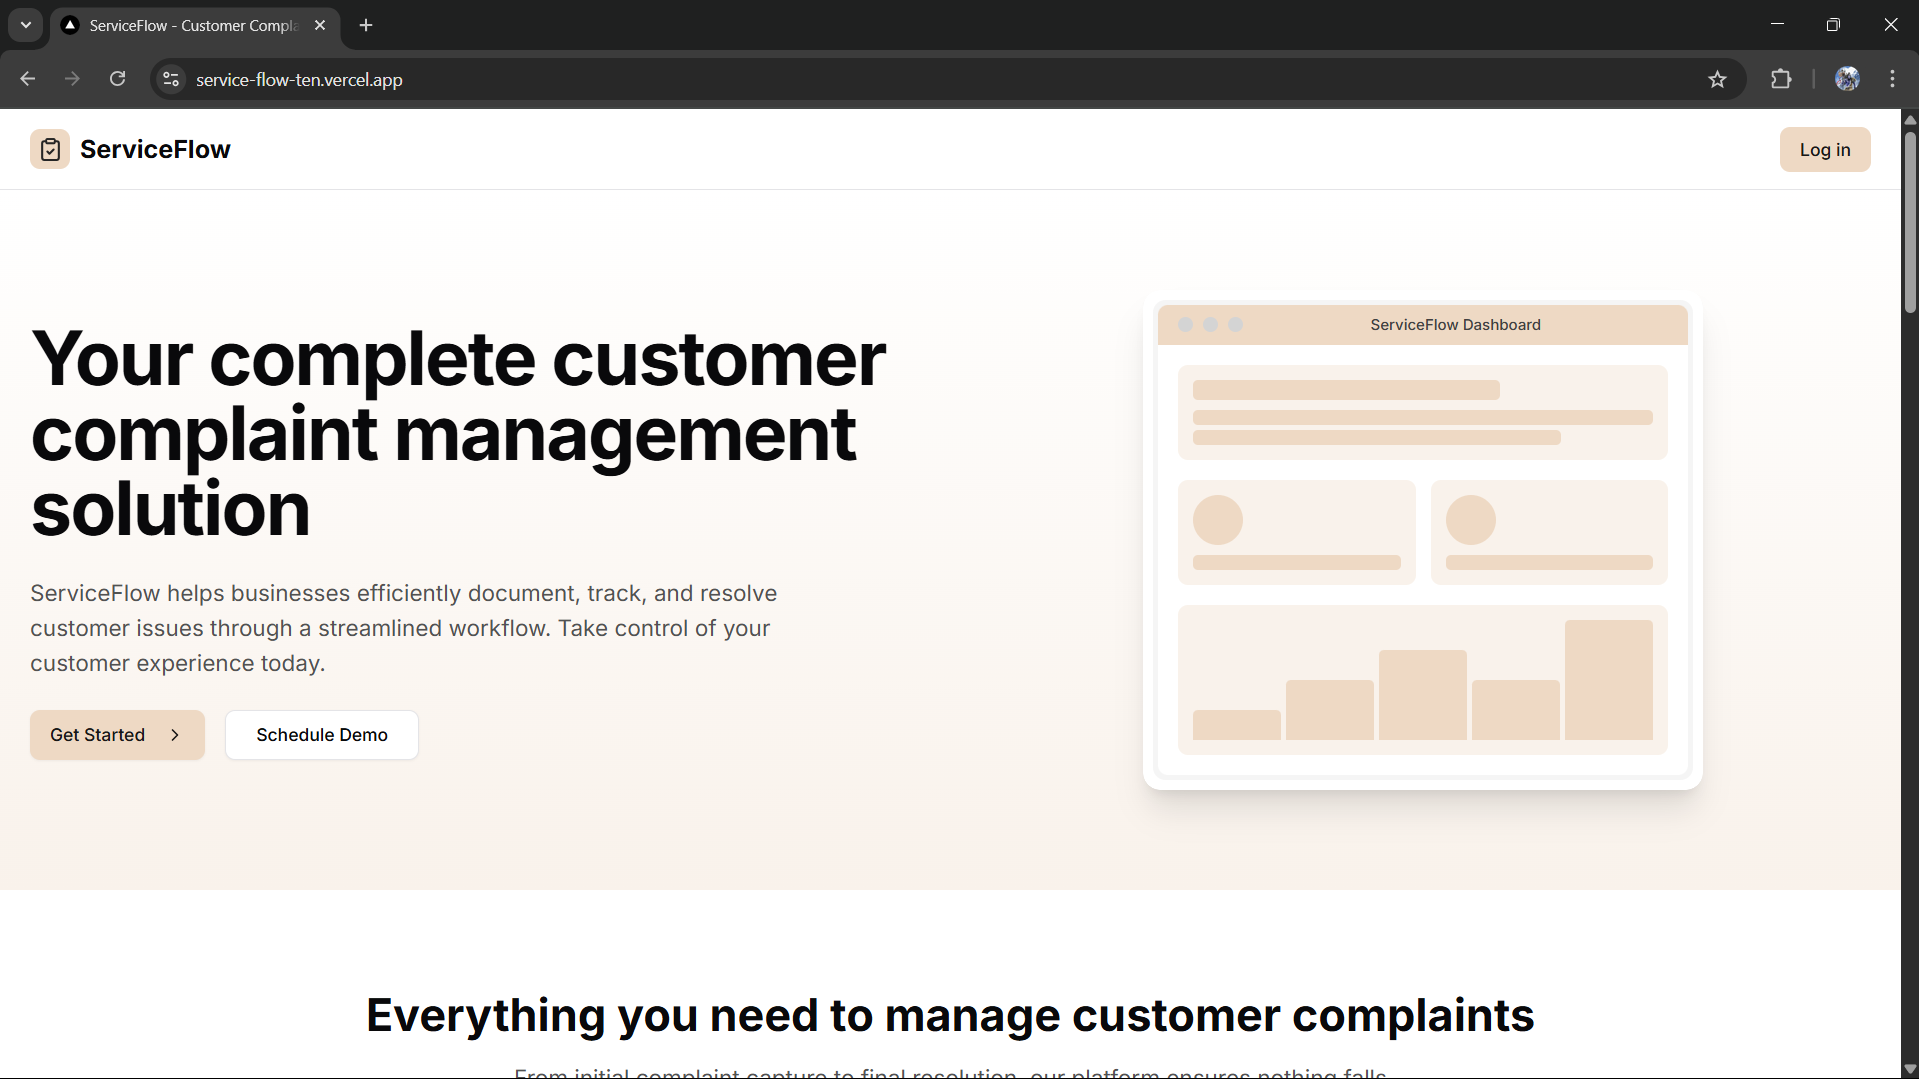
Task: Open the browser Extensions menu
Action: pyautogui.click(x=1781, y=79)
